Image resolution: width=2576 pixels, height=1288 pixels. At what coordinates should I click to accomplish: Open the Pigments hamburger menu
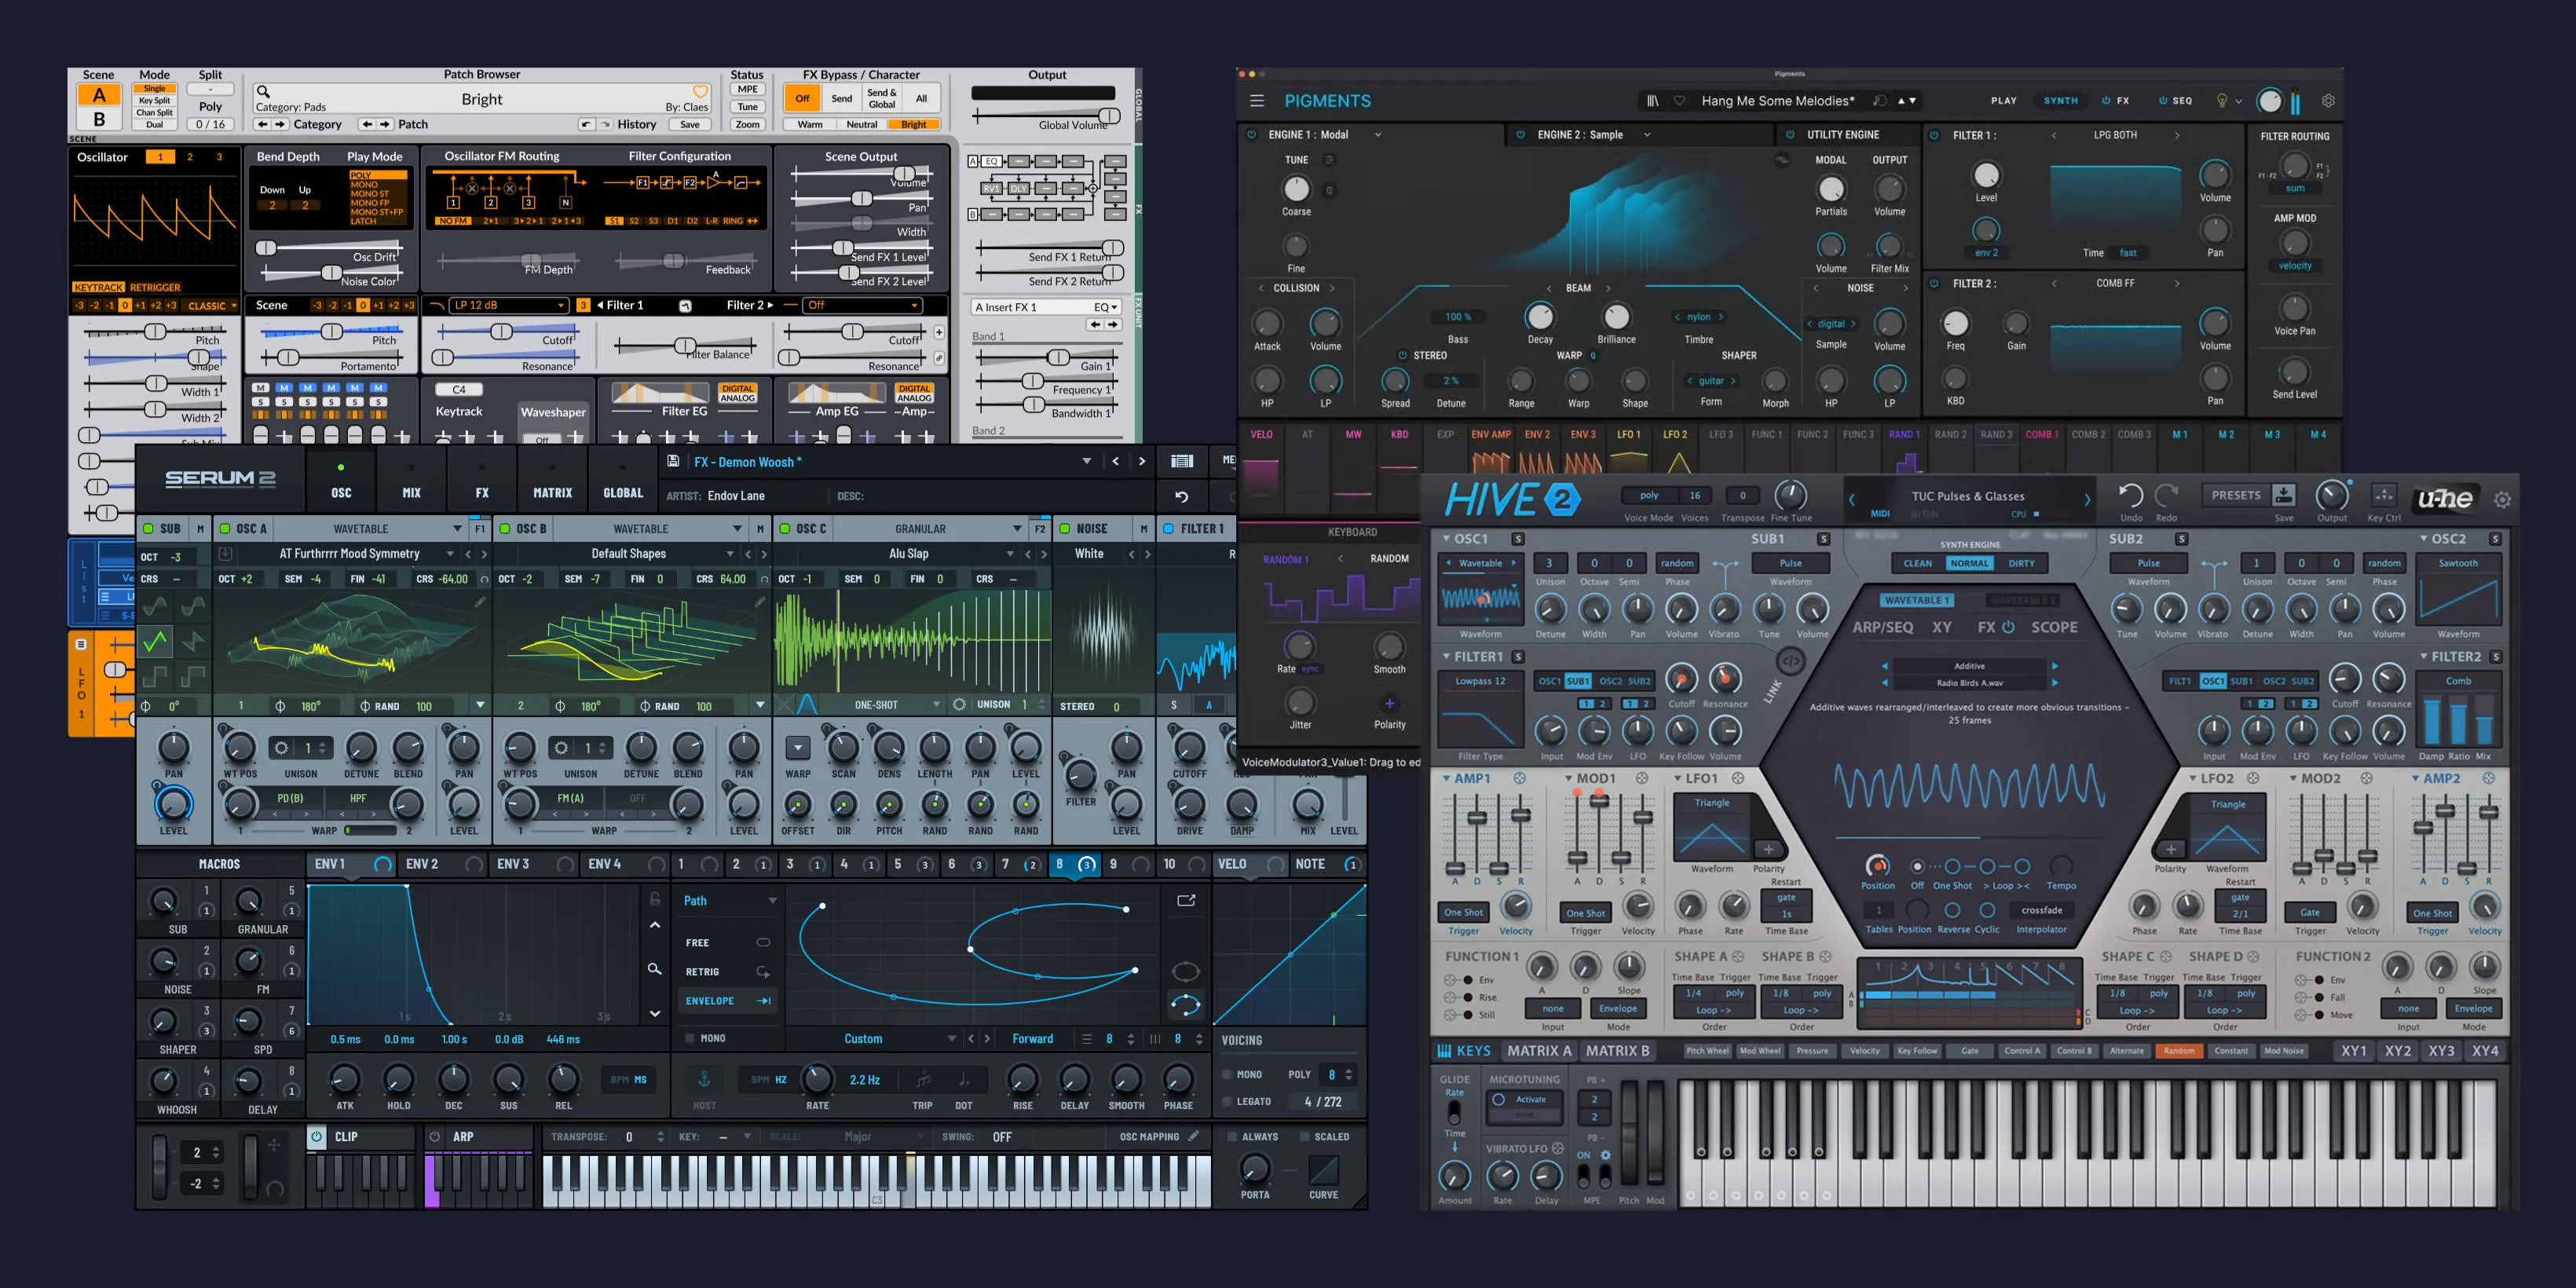coord(1257,101)
